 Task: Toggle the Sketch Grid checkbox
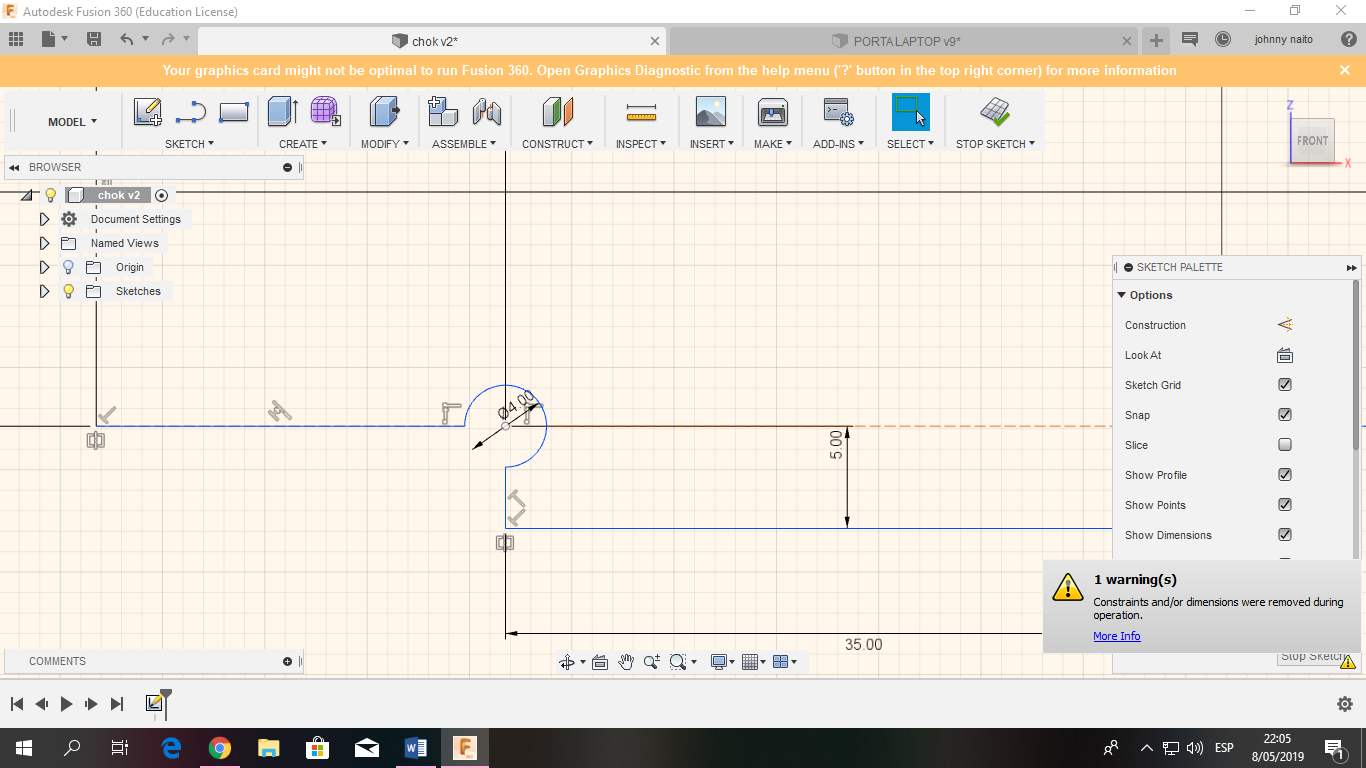(x=1285, y=385)
